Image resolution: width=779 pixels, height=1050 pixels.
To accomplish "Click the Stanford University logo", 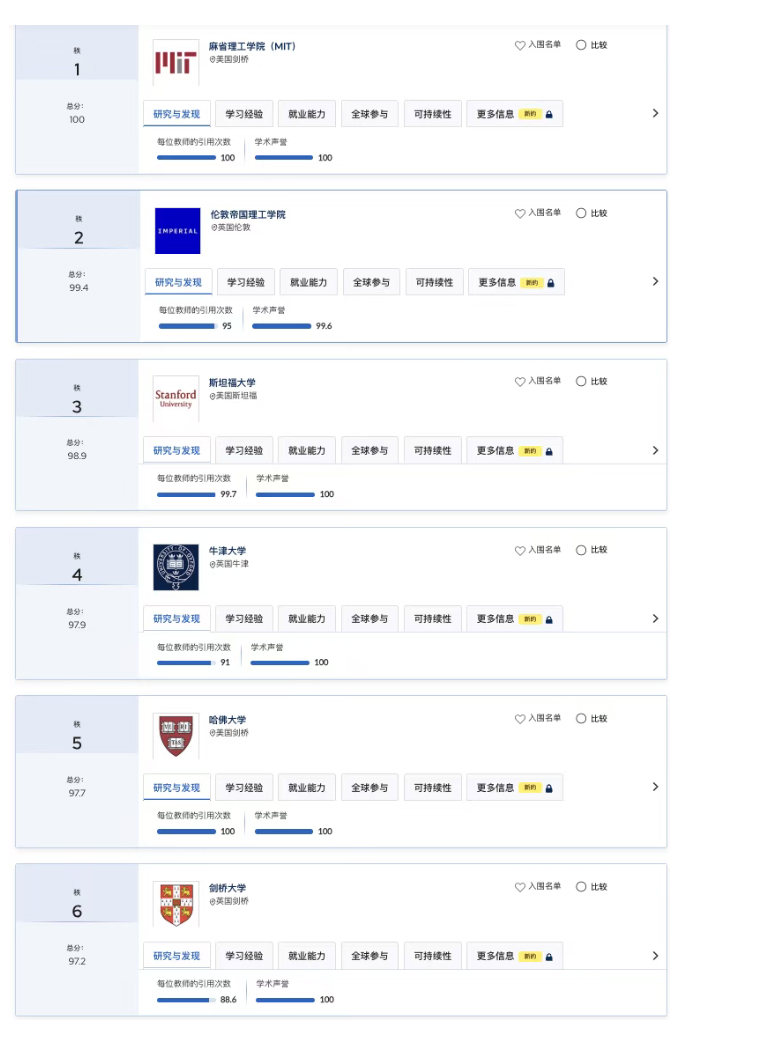I will (175, 399).
